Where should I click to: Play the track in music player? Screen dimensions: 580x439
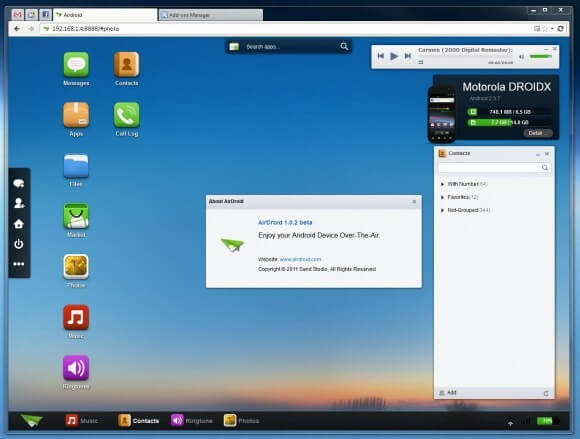point(394,56)
